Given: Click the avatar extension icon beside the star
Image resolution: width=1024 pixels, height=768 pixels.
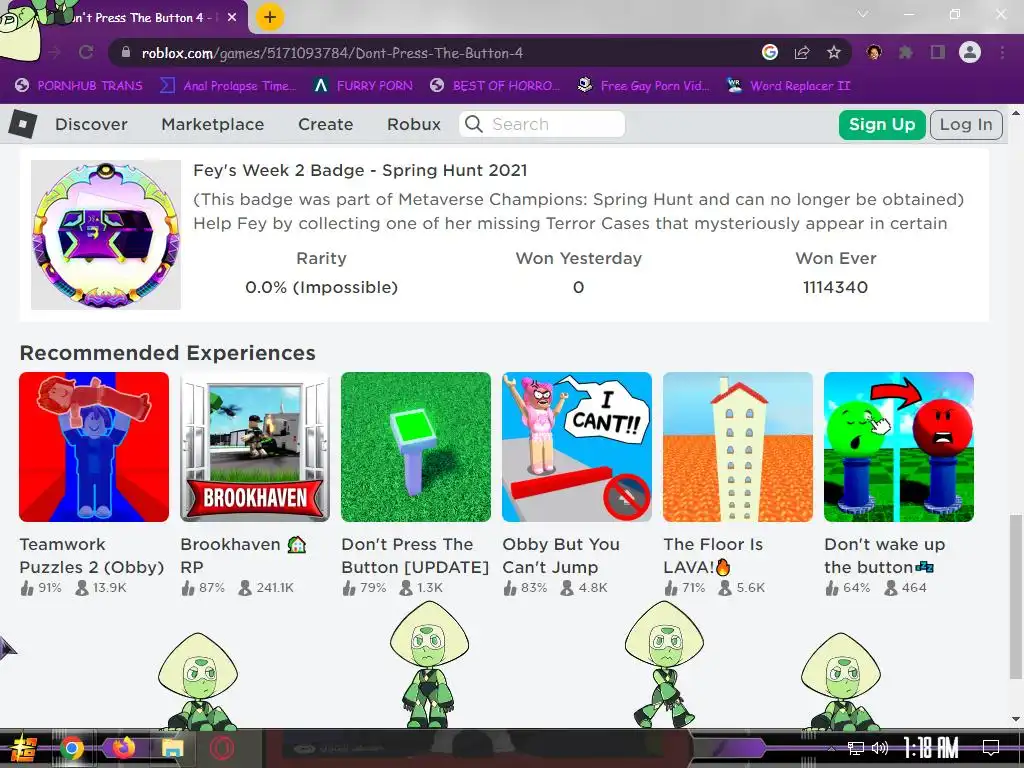Looking at the screenshot, I should click(873, 52).
